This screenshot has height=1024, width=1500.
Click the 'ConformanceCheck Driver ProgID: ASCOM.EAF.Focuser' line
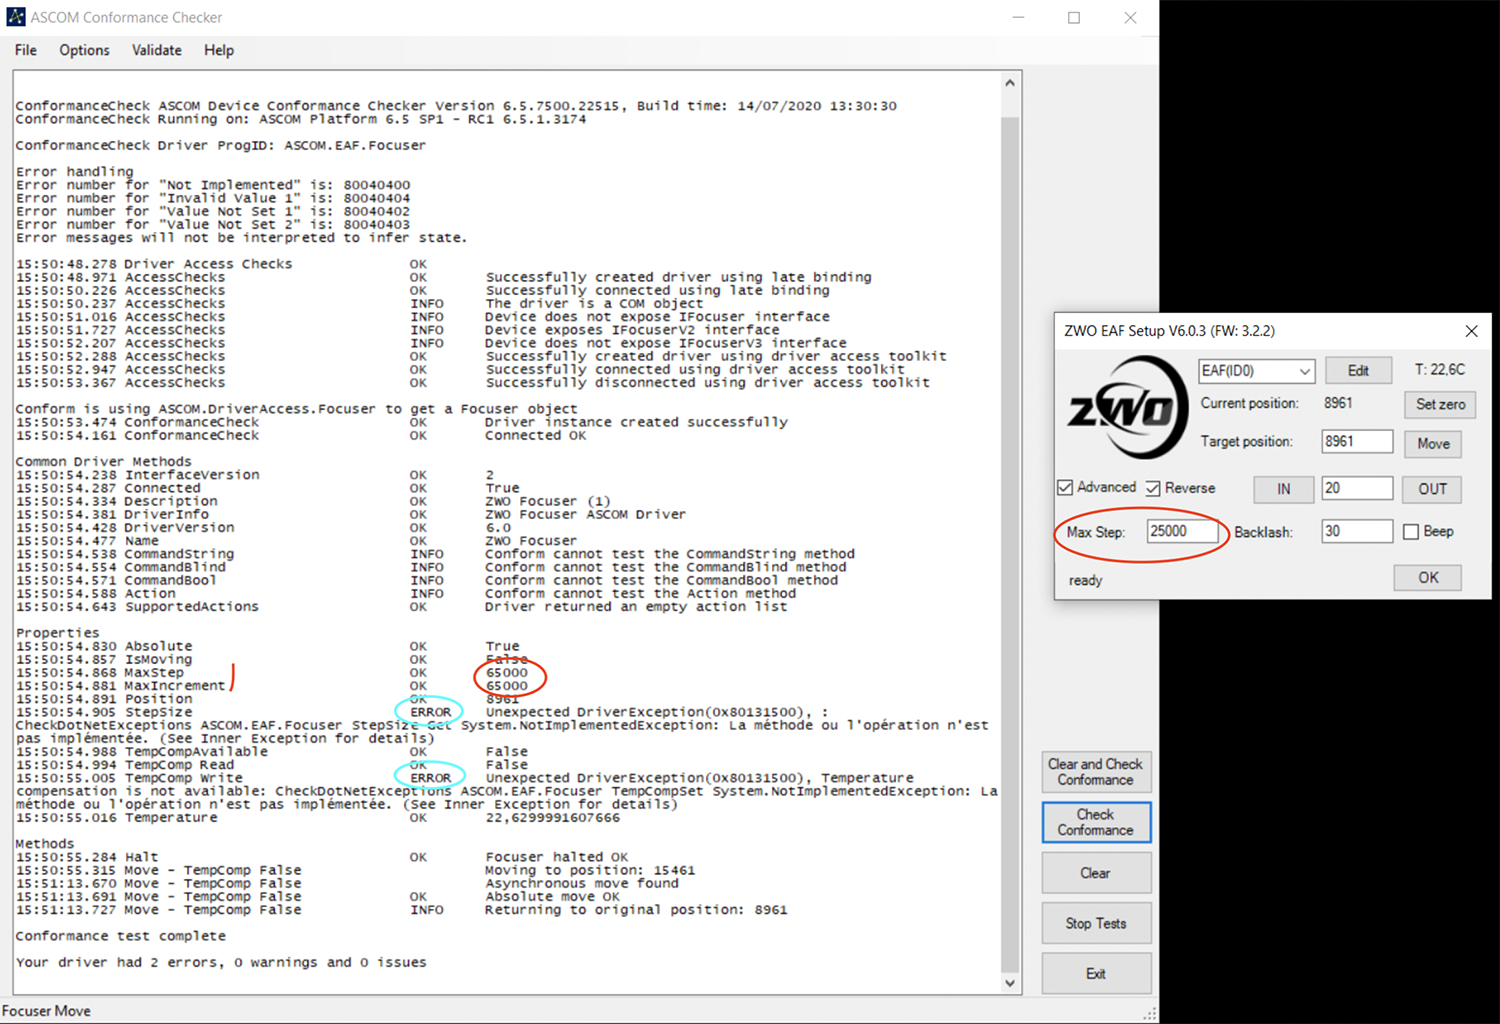coord(220,145)
